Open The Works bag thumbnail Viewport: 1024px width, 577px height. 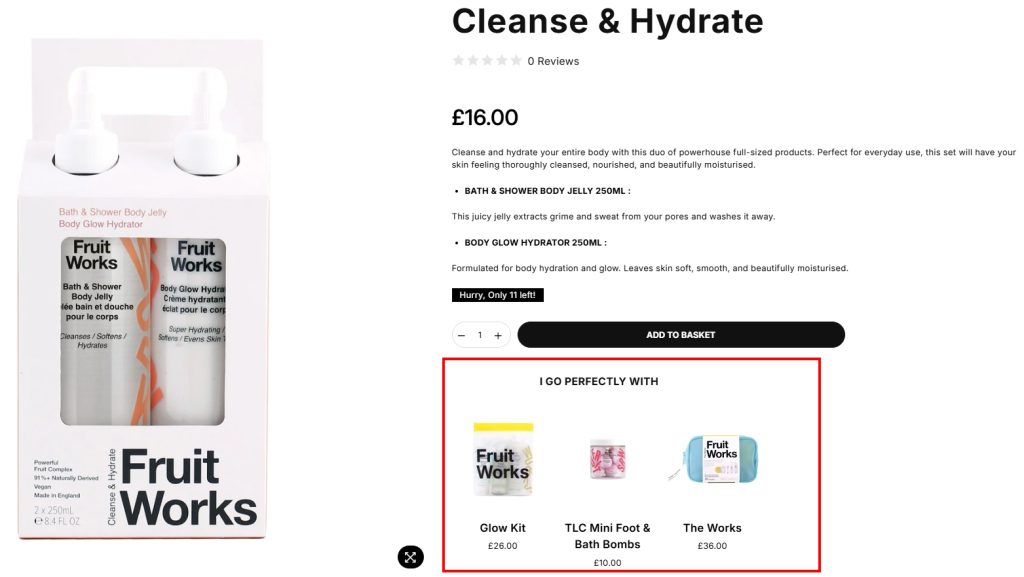[712, 459]
